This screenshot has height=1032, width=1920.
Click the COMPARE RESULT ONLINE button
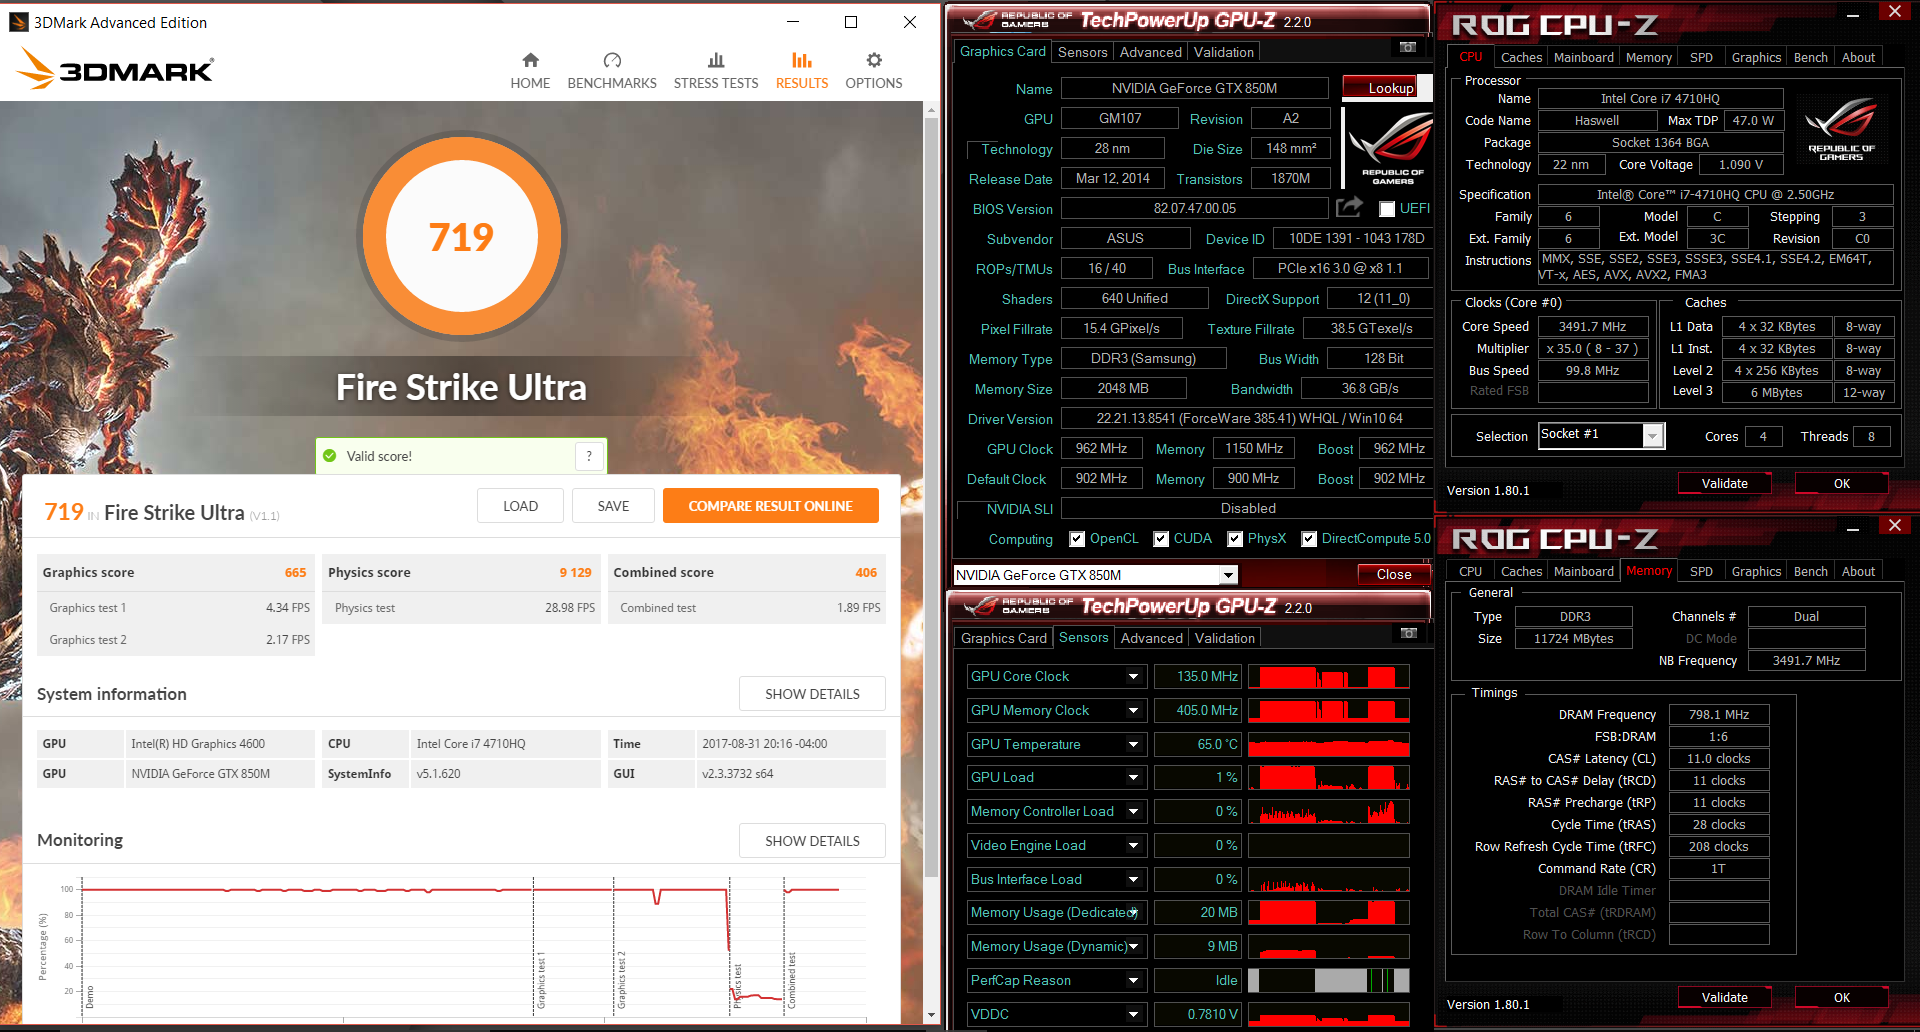click(770, 506)
